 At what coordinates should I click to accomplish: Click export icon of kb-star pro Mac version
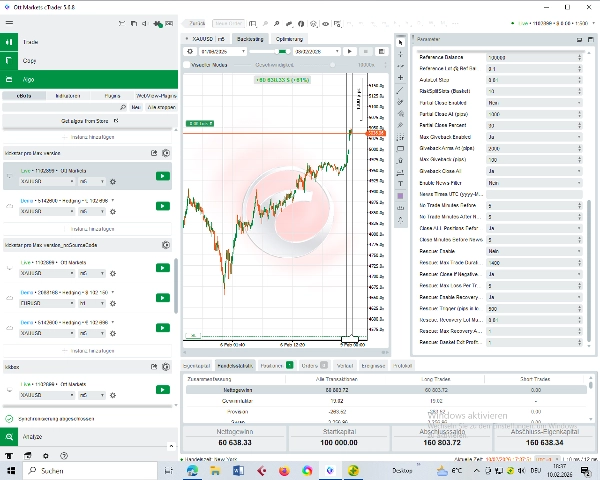[154, 153]
